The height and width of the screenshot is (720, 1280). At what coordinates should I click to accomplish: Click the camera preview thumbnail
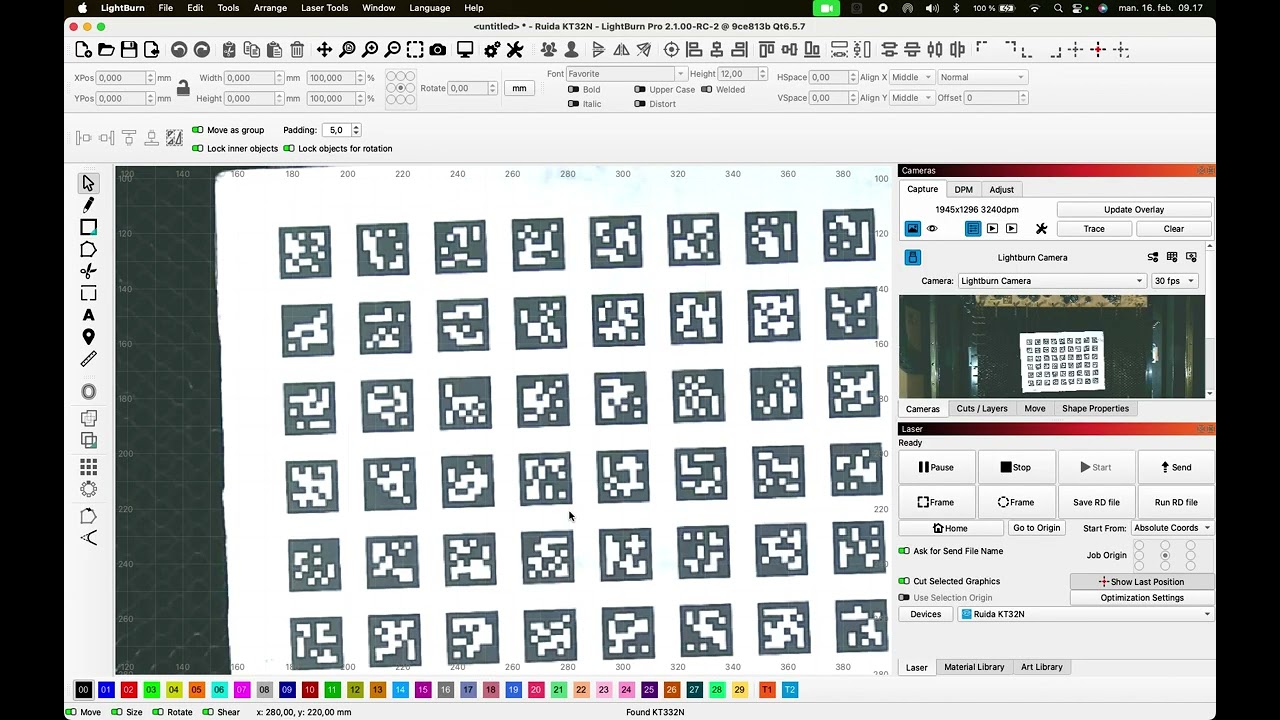(x=1052, y=347)
